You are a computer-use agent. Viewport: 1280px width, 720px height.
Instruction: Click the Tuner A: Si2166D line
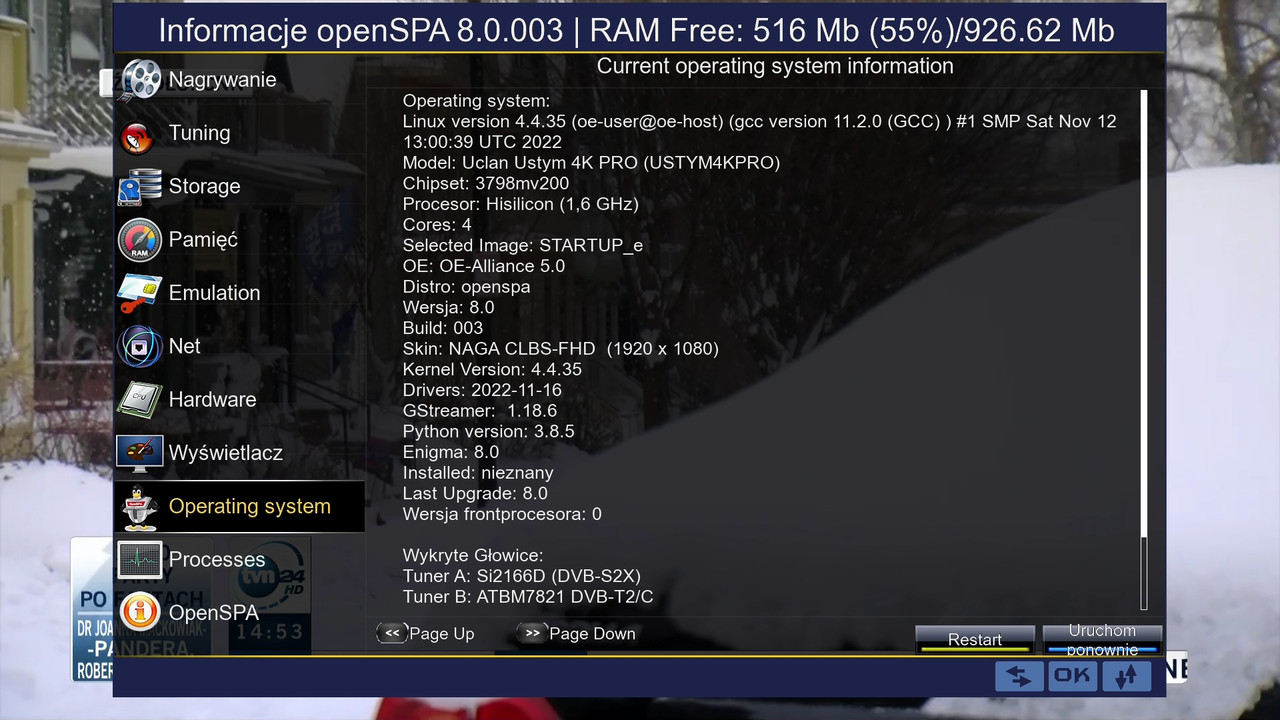coord(522,576)
